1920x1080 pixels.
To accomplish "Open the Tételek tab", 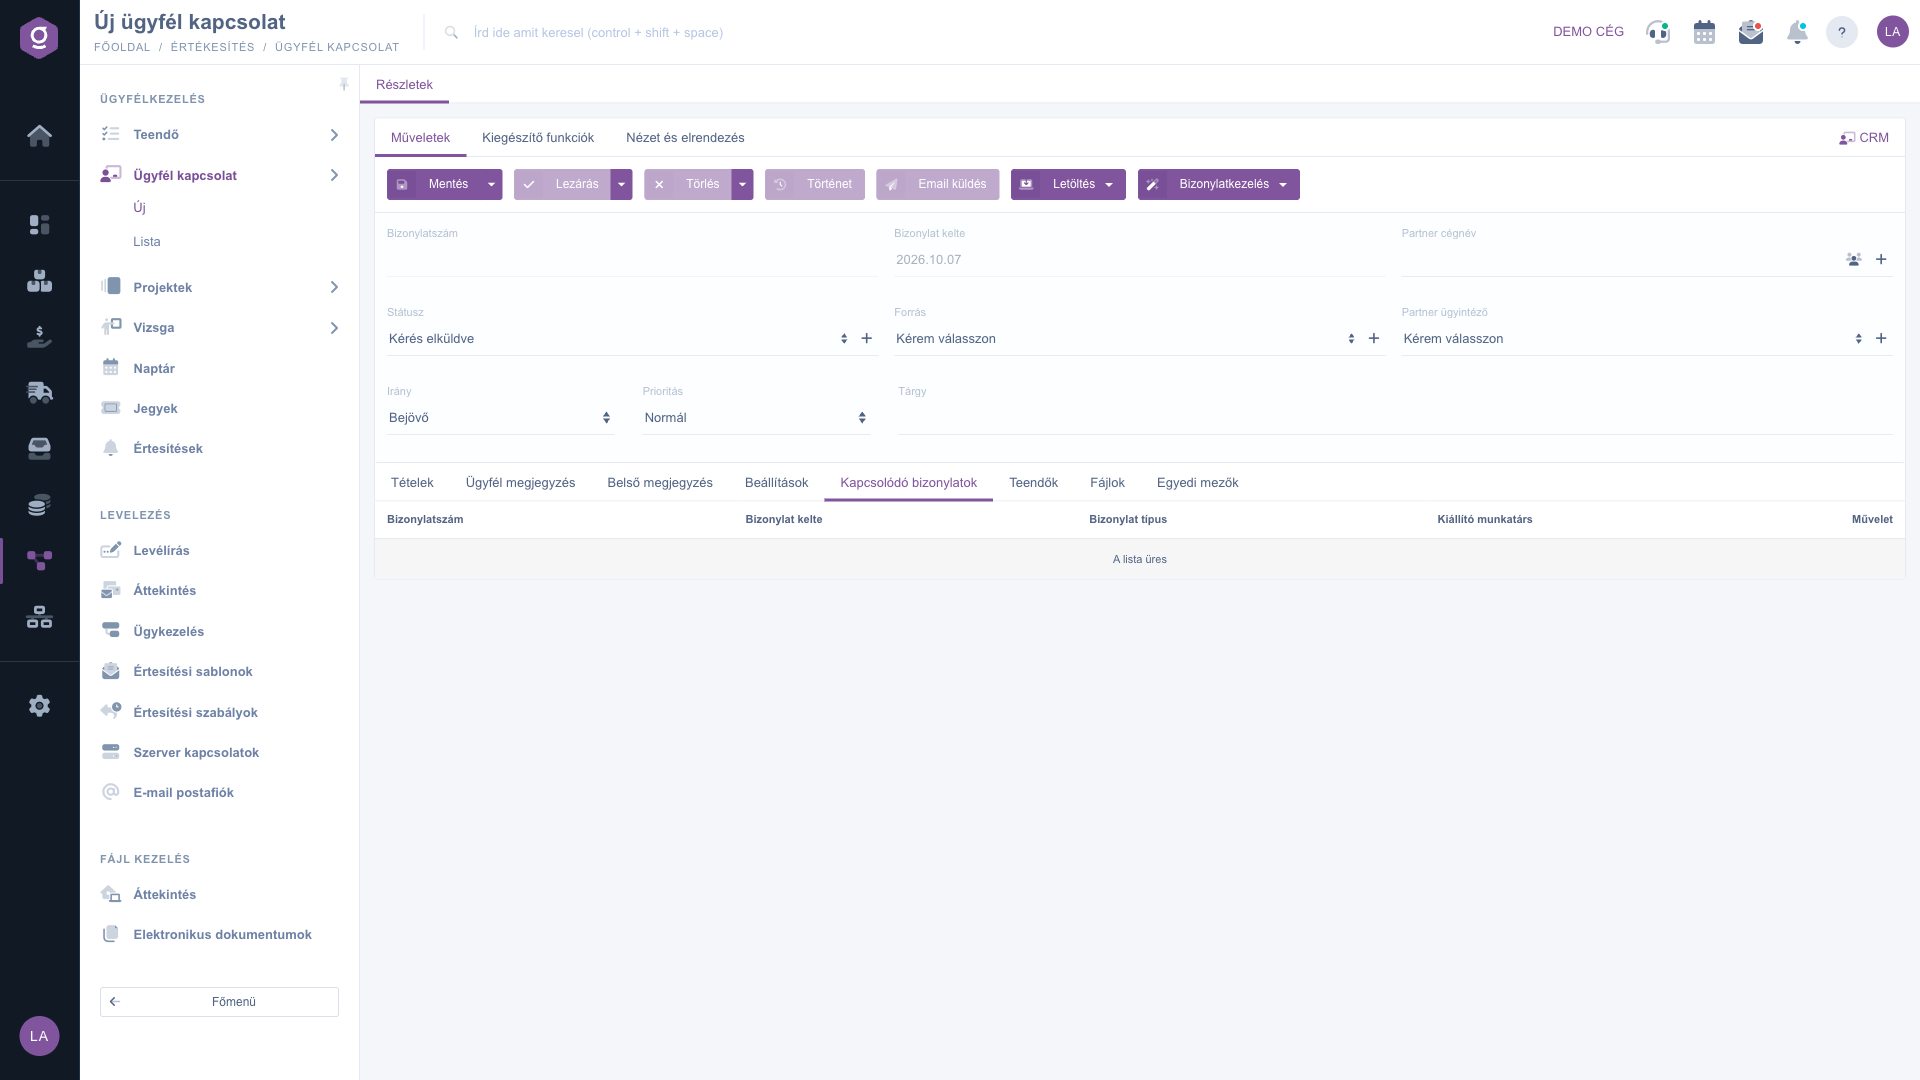I will tap(412, 483).
